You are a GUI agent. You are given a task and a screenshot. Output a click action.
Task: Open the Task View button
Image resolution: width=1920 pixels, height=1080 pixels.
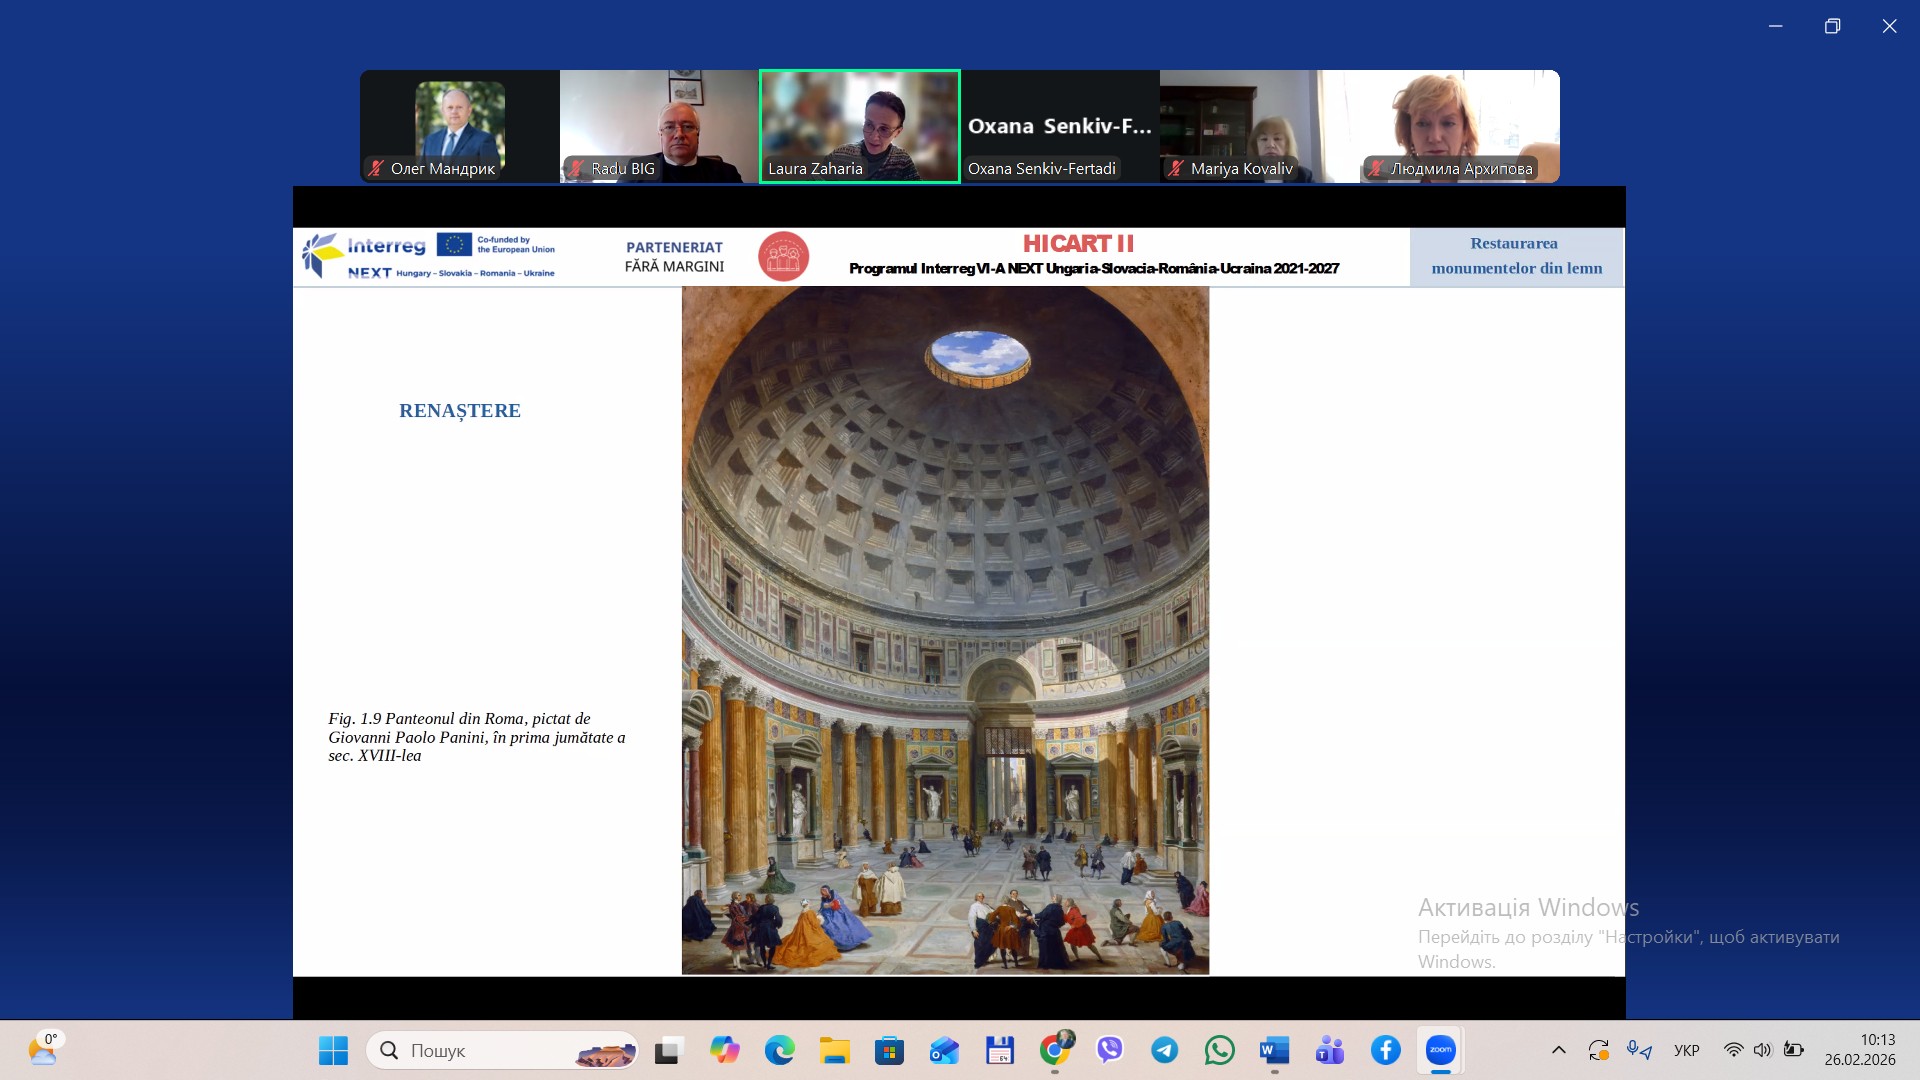pos(668,1050)
